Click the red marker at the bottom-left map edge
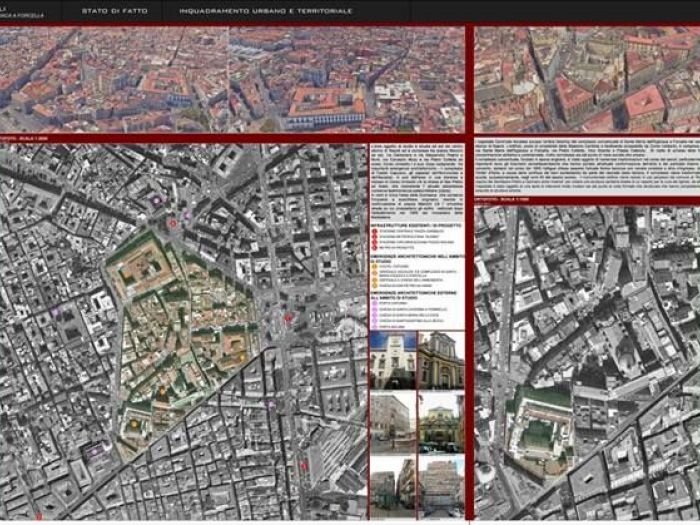 coord(39,517)
